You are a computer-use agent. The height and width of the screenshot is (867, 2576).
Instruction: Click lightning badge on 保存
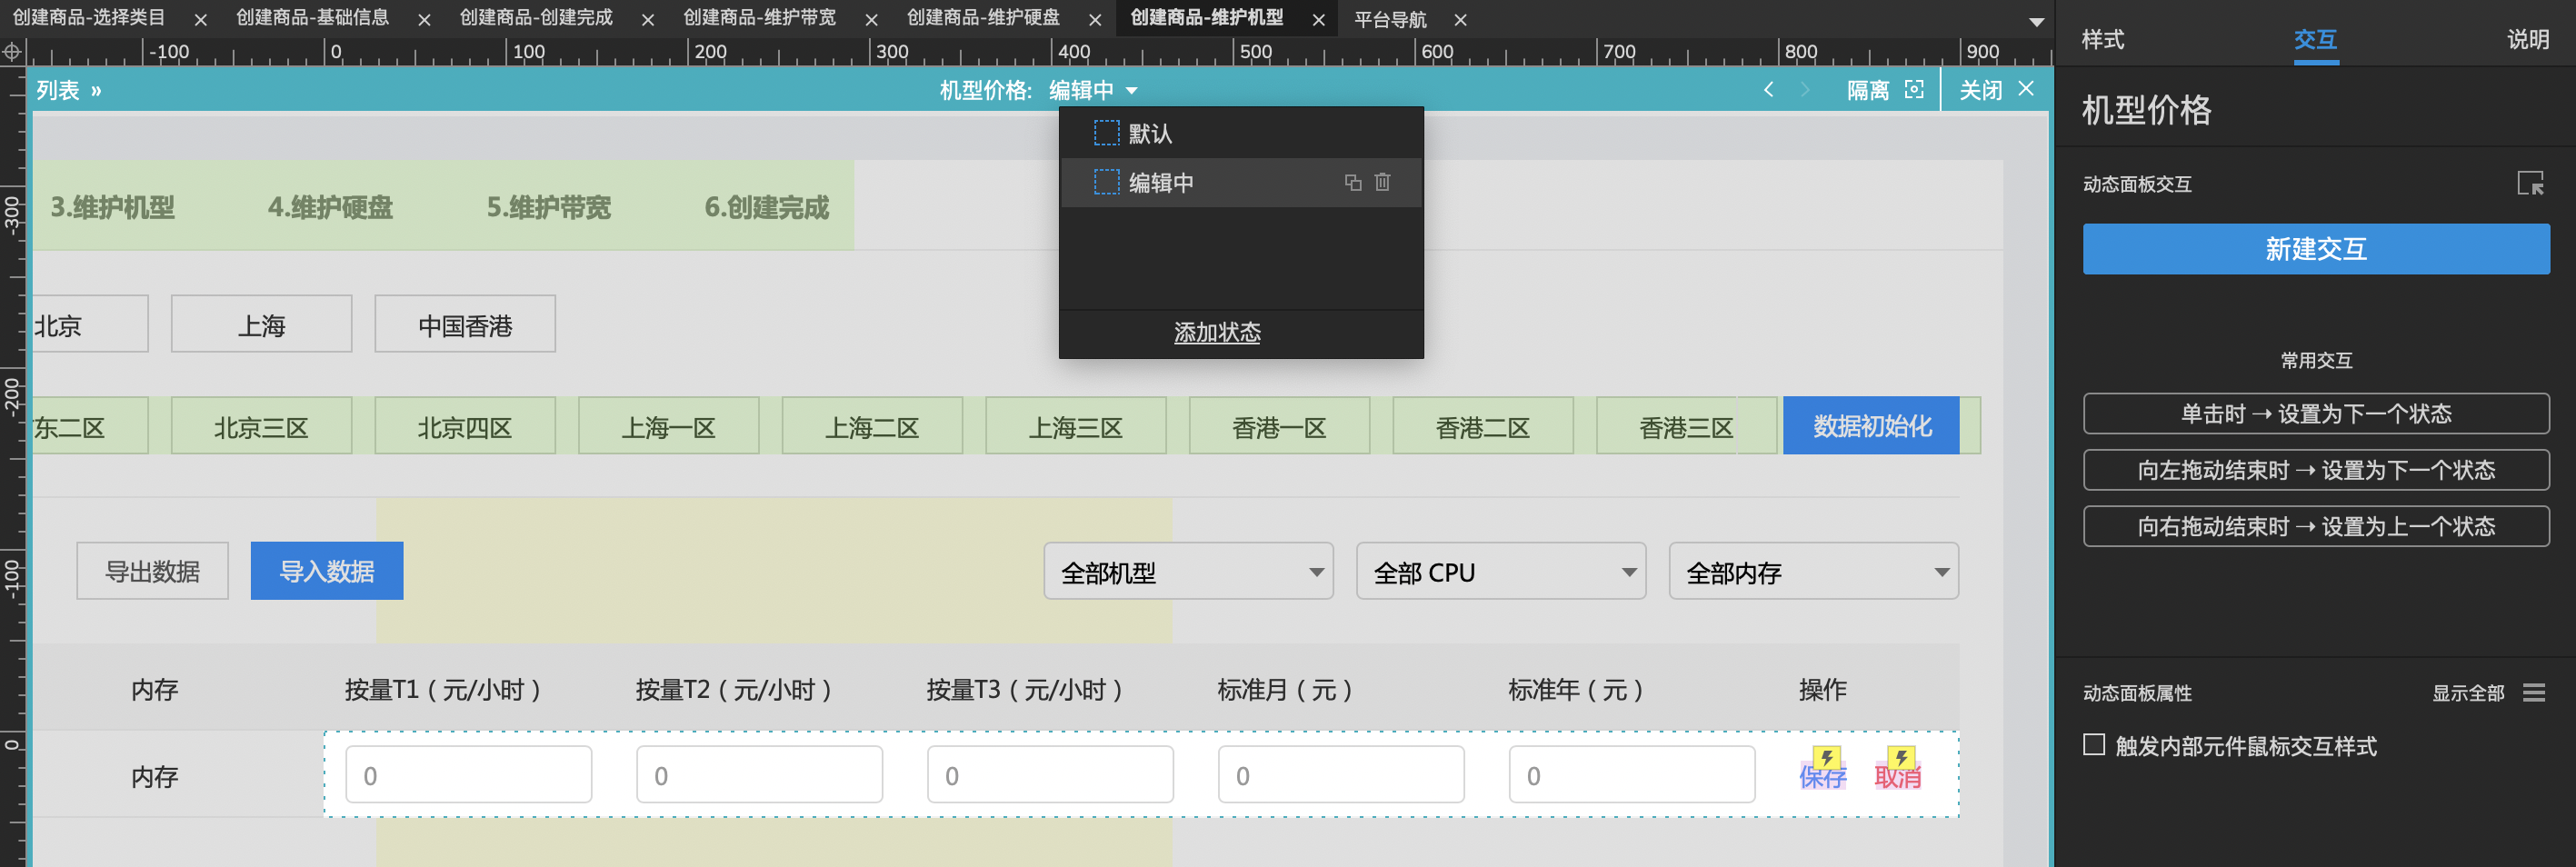[1827, 758]
